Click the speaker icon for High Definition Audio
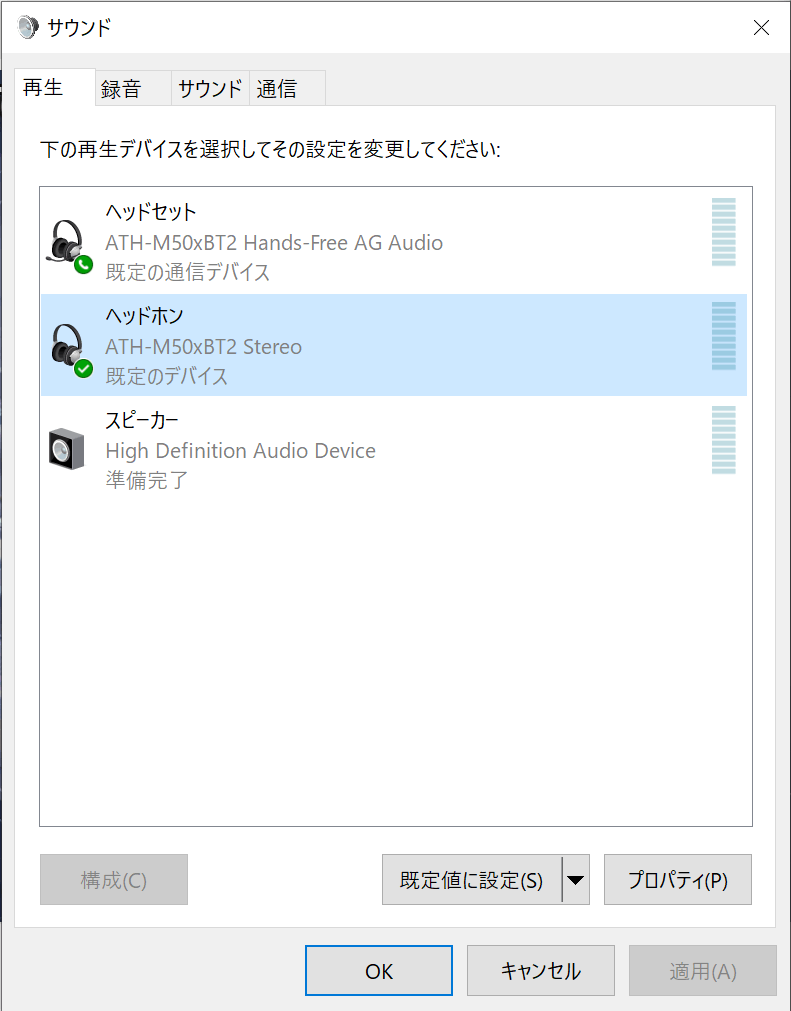The image size is (791, 1011). [67, 449]
